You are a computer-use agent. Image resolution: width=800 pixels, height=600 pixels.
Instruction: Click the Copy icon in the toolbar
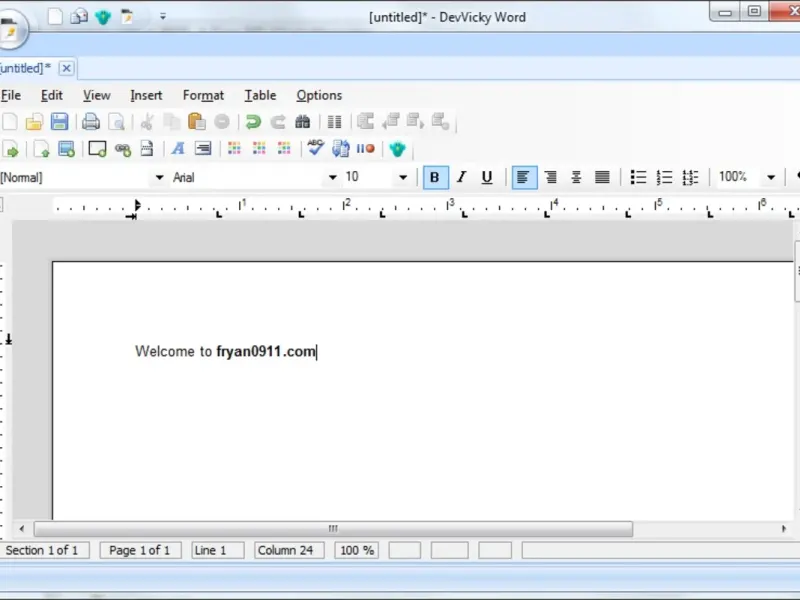[172, 122]
